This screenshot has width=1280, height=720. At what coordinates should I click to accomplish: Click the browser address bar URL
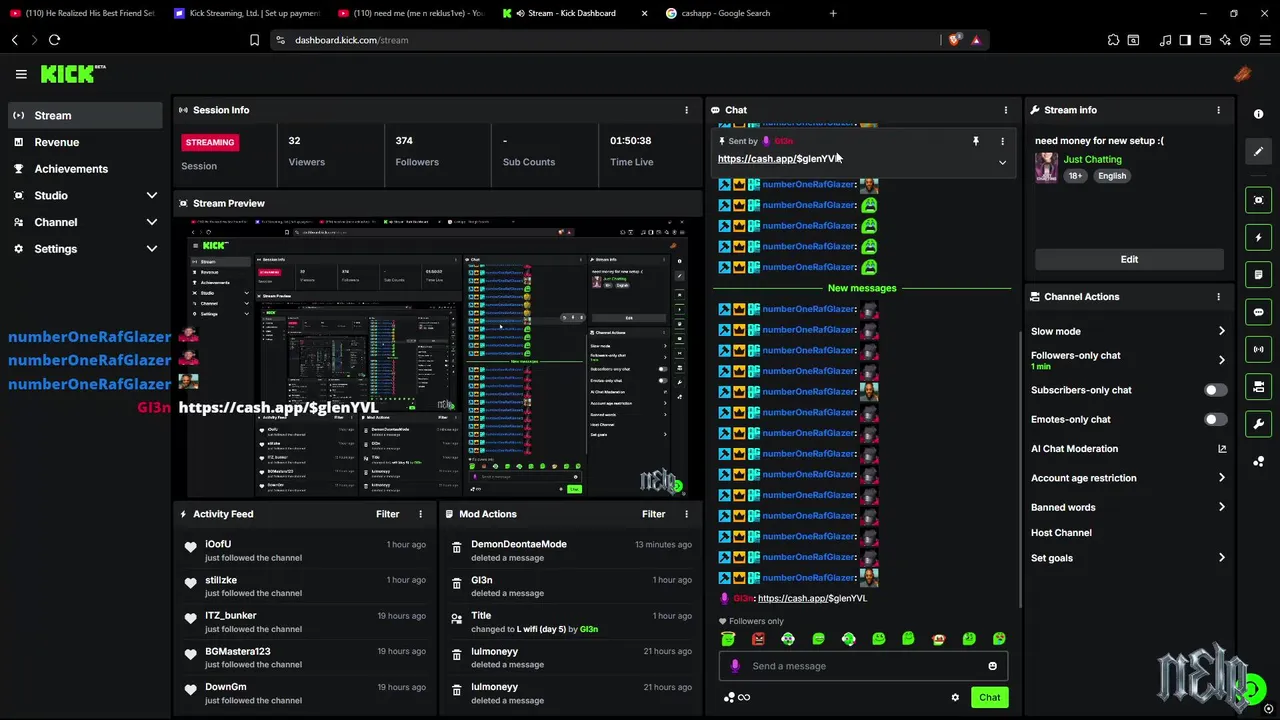pos(351,40)
